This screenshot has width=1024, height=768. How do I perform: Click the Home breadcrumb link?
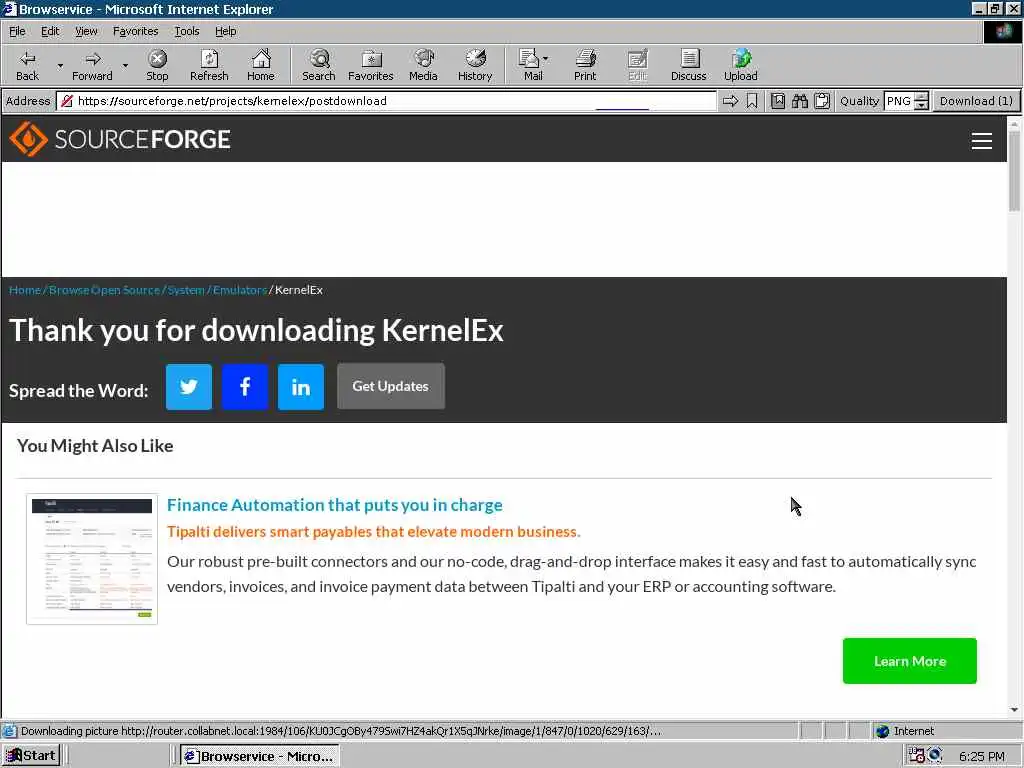(x=25, y=290)
